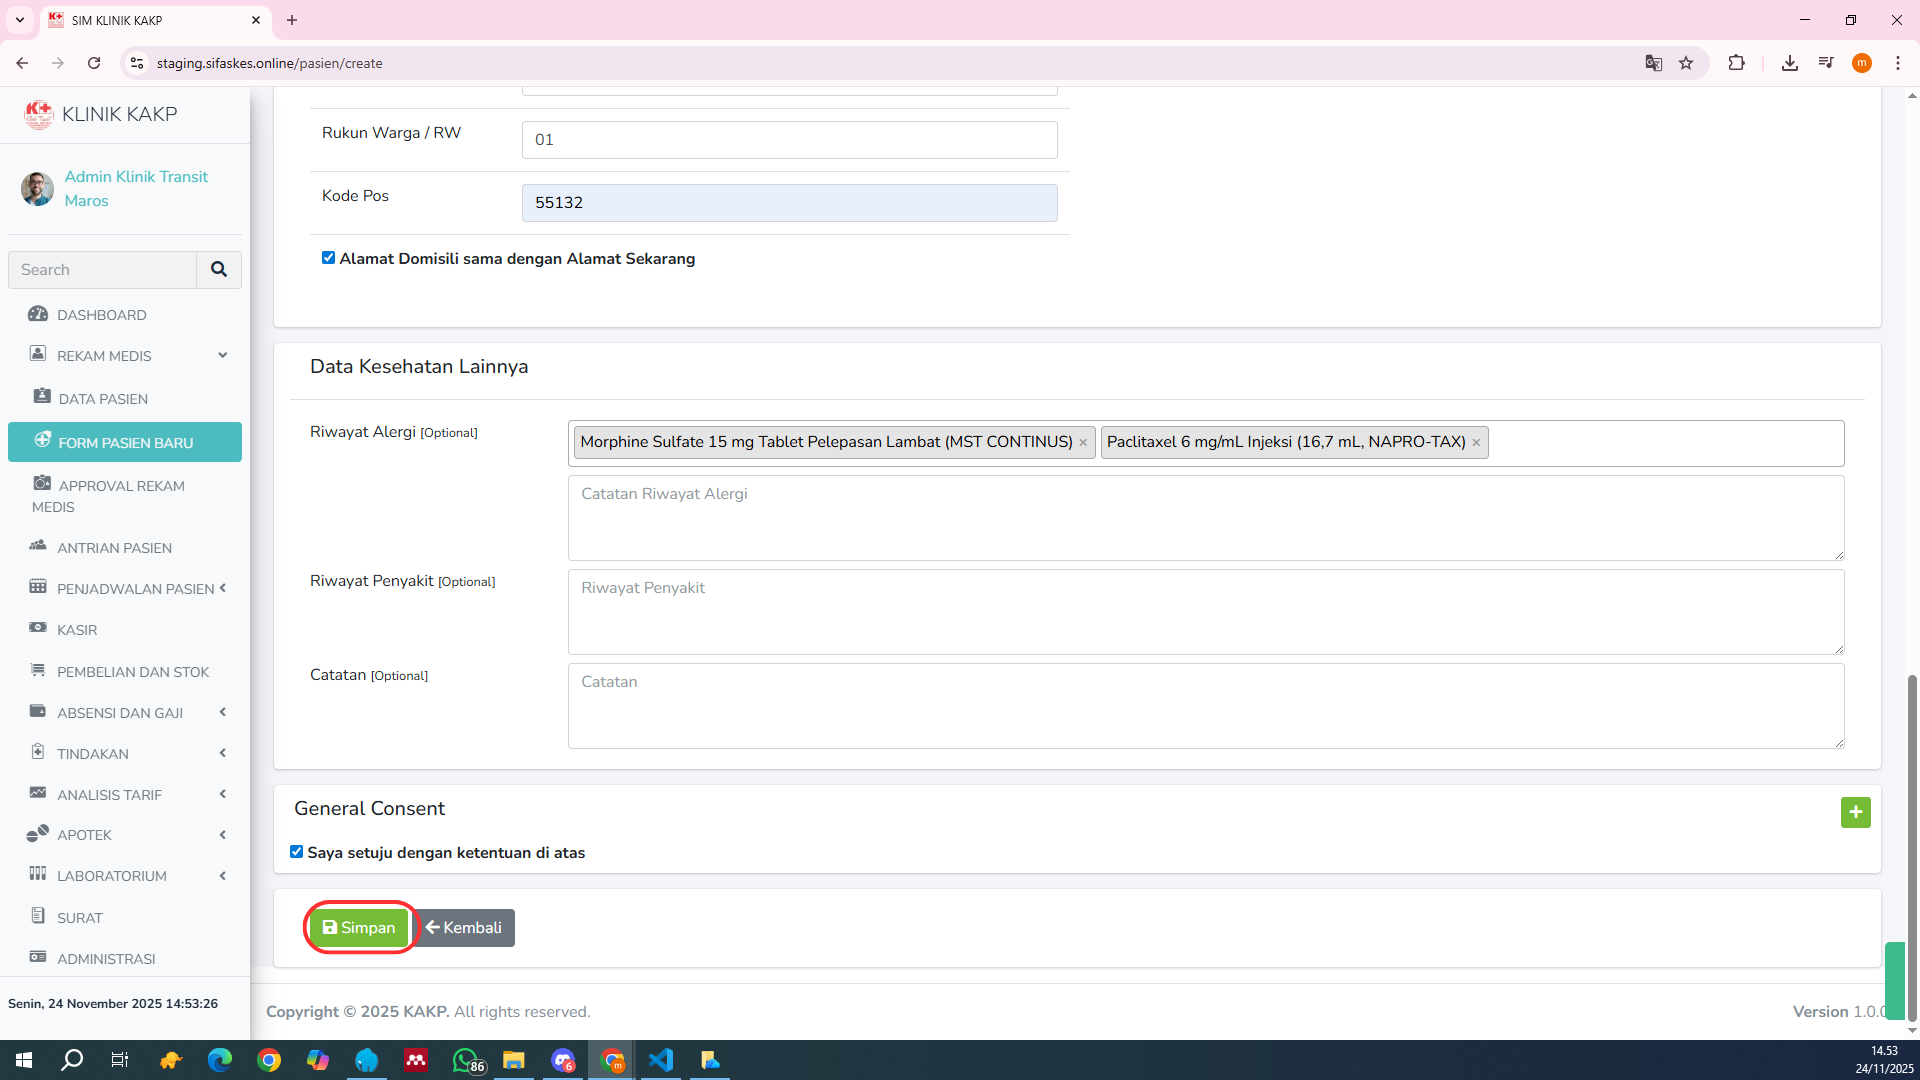1920x1080 pixels.
Task: Remove the Morphine Sulfate allergy tag
Action: [x=1083, y=442]
